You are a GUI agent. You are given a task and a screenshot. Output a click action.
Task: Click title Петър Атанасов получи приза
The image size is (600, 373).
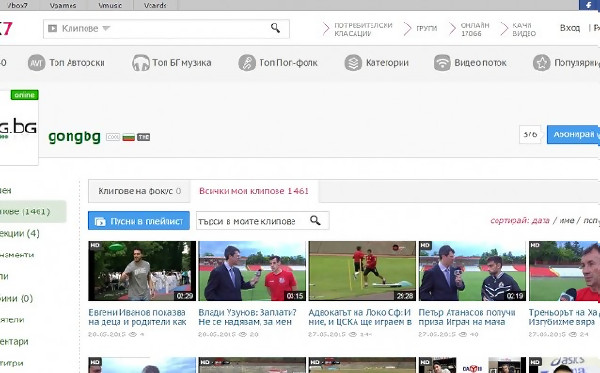click(467, 318)
